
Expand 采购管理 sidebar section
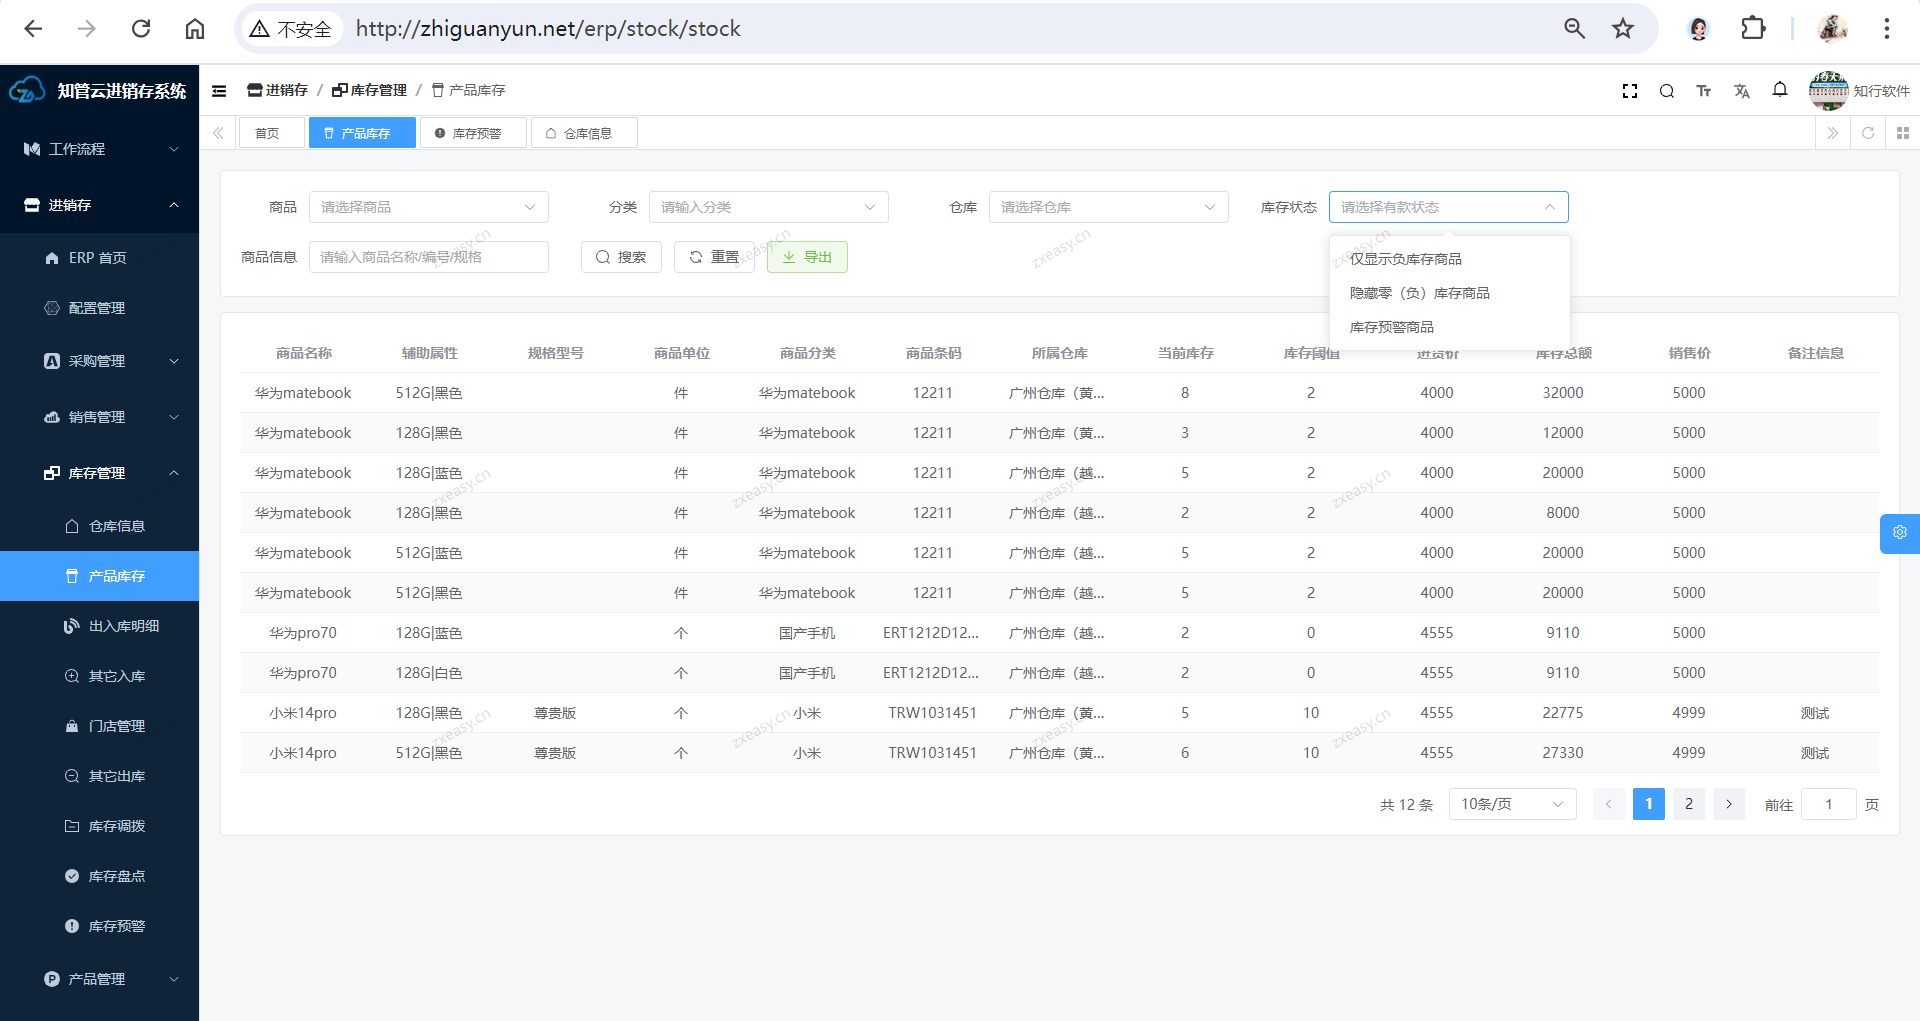[x=99, y=361]
